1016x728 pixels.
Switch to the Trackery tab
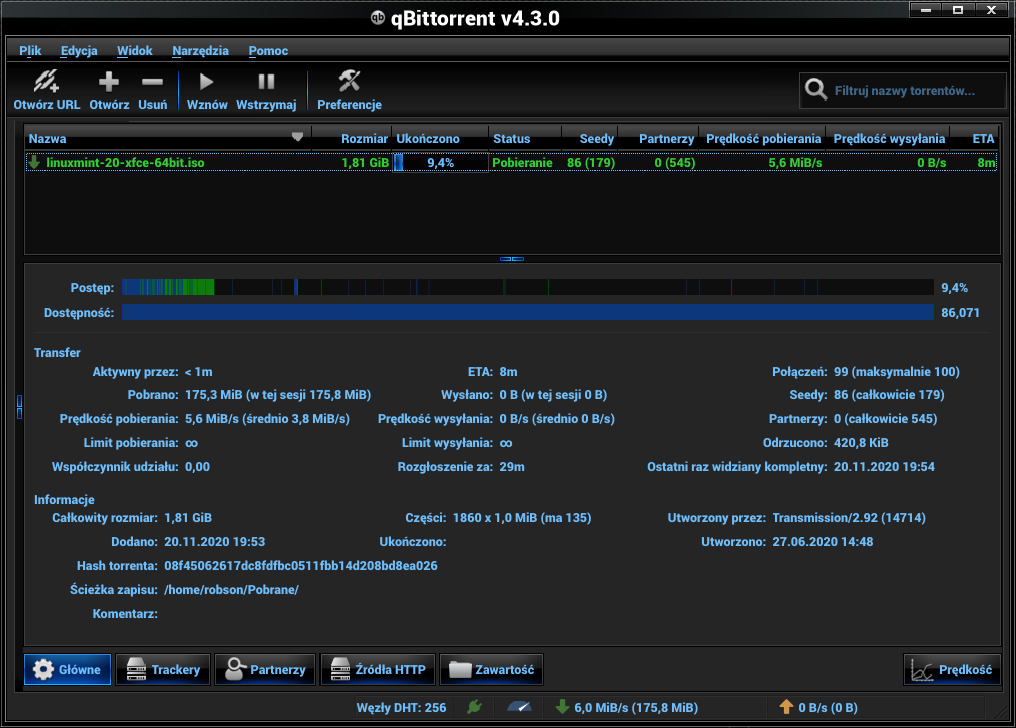[x=163, y=669]
